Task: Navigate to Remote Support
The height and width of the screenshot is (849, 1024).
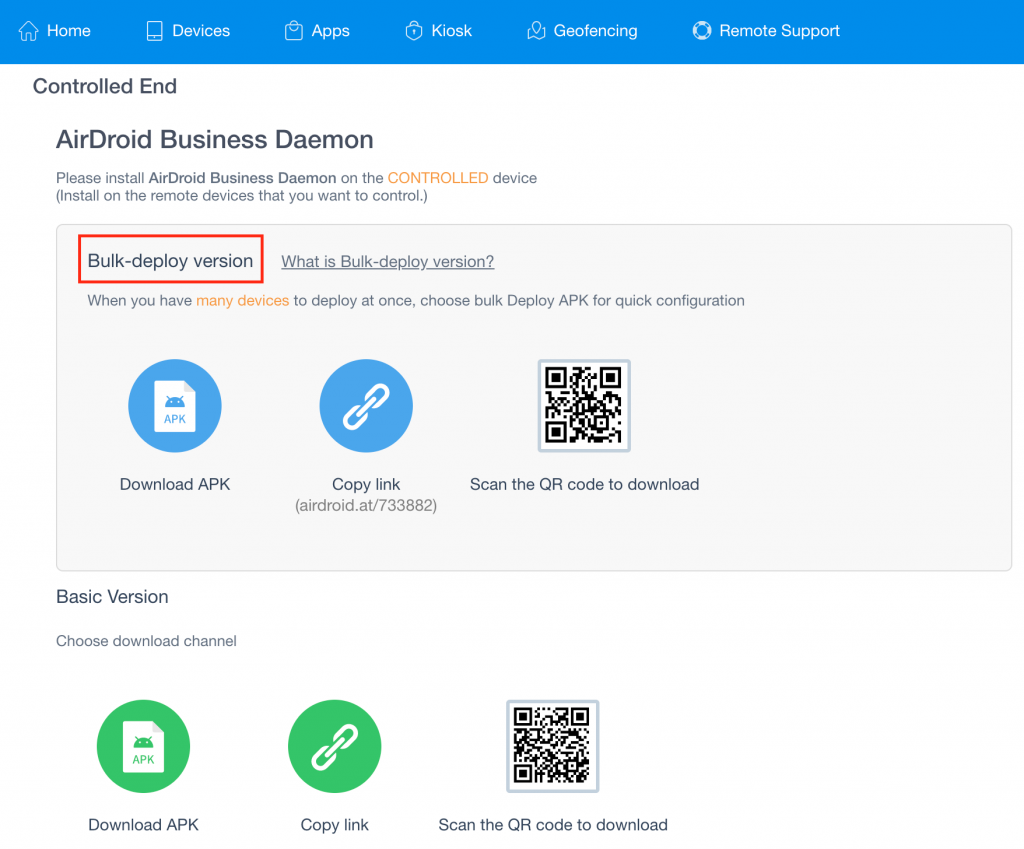Action: pyautogui.click(x=766, y=31)
